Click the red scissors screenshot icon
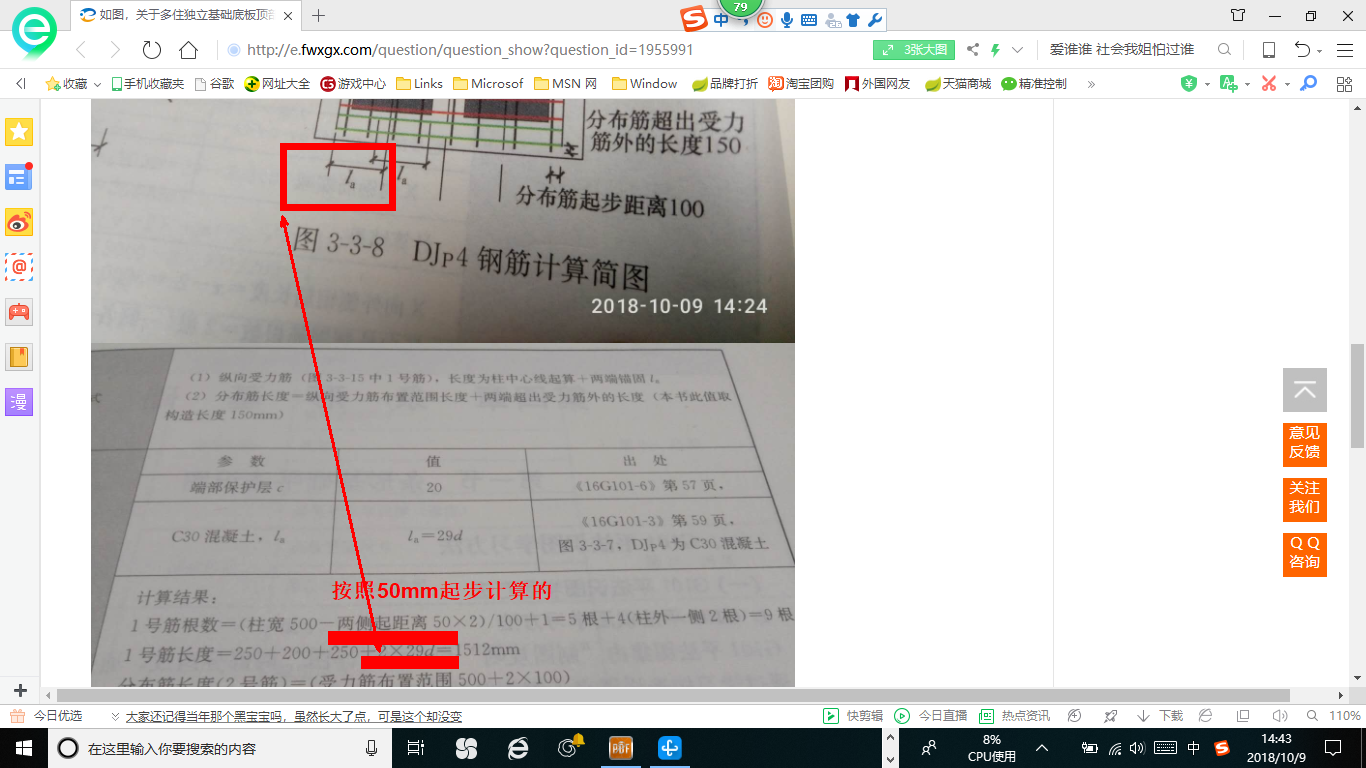1366x768 pixels. click(1269, 84)
